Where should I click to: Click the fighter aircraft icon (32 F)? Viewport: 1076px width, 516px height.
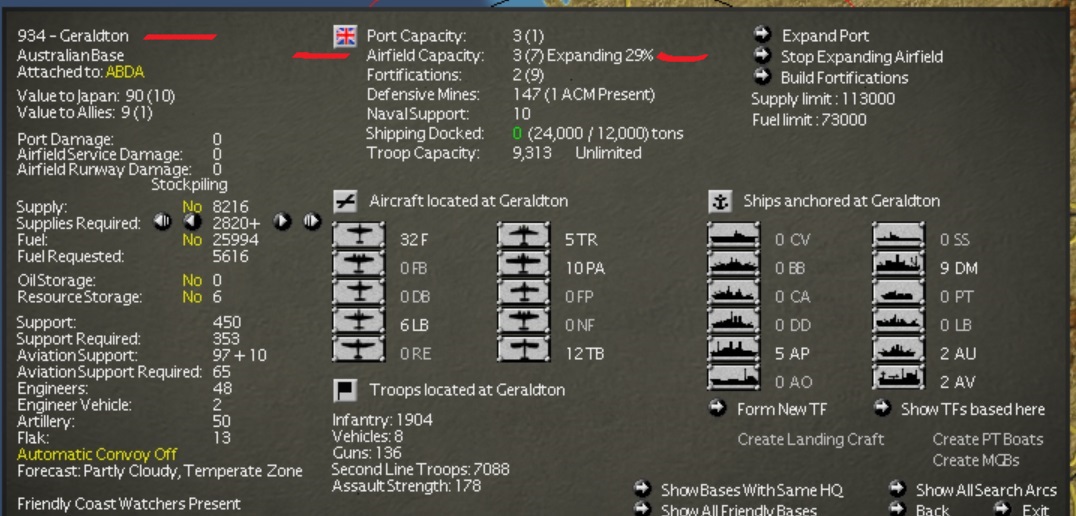click(x=359, y=235)
